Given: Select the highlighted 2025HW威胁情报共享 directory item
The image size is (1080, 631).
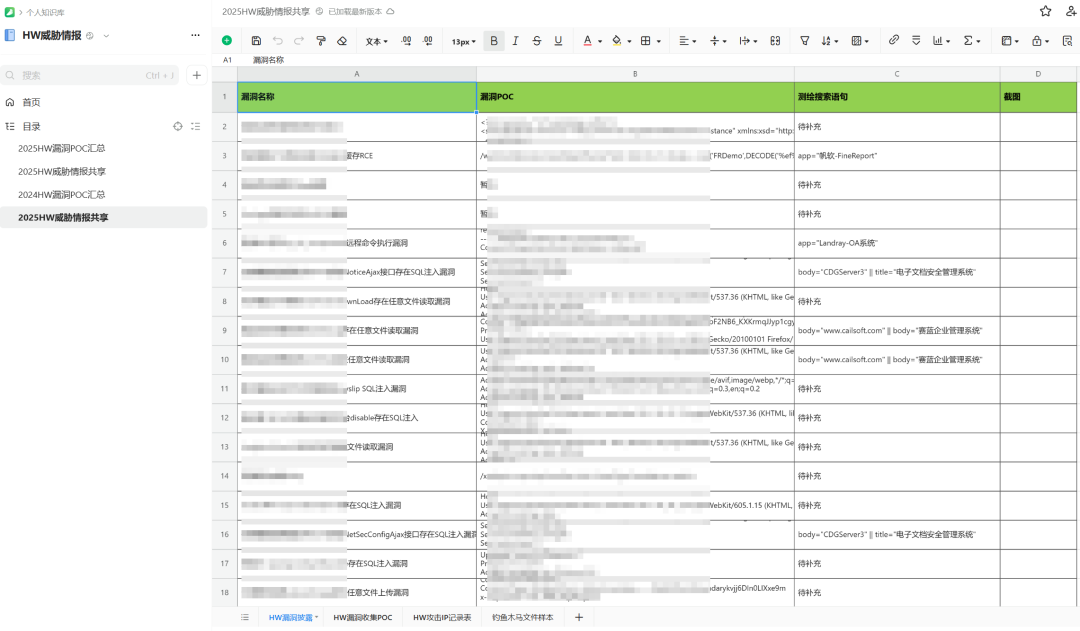Looking at the screenshot, I should 103,217.
